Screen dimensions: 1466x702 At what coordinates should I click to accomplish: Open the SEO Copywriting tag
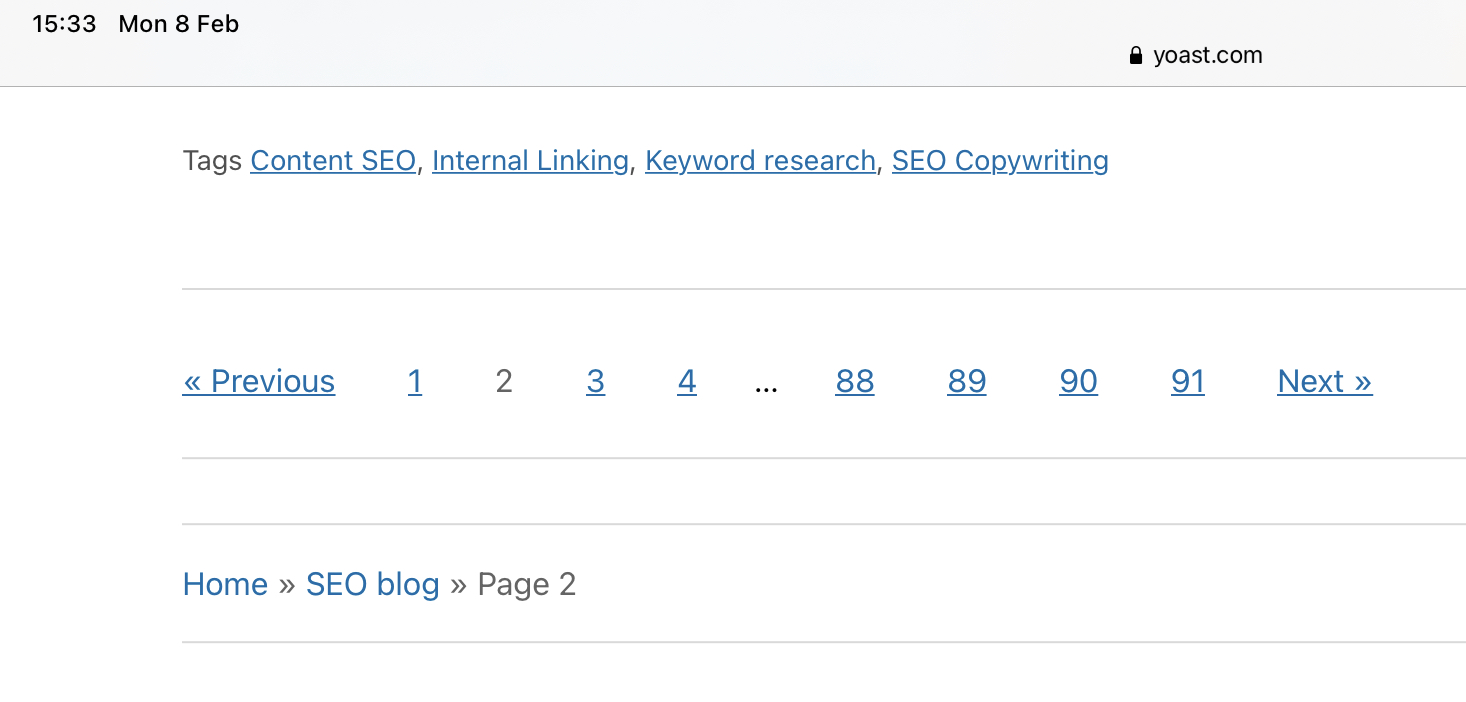[x=1000, y=160]
